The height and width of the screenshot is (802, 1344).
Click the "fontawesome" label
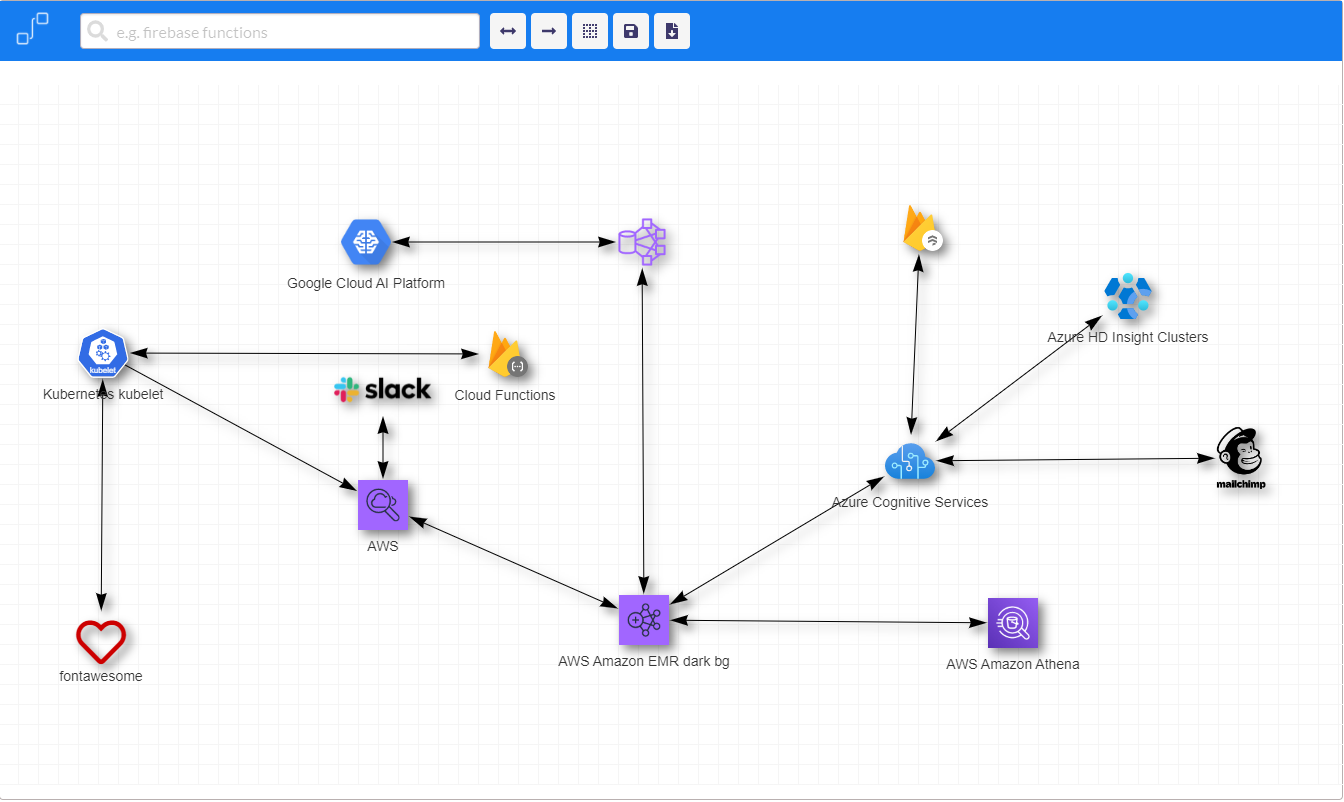pos(101,676)
